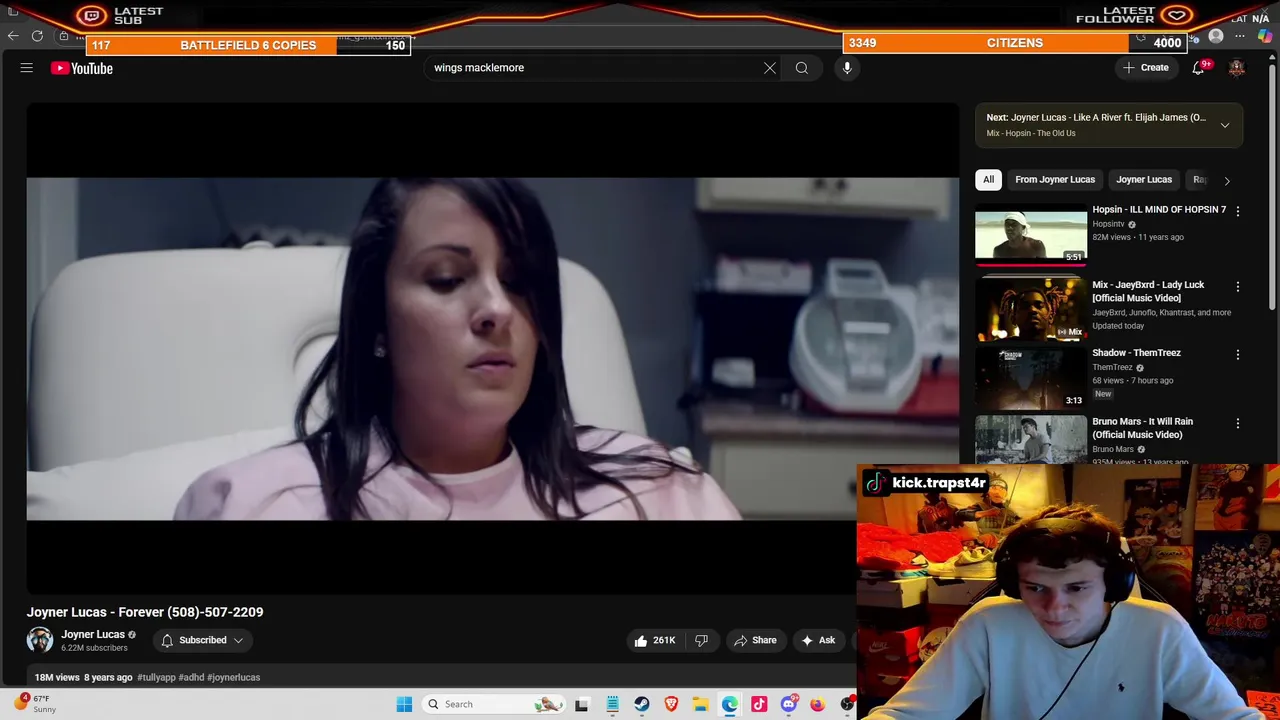Screen dimensions: 1280x720
Task: Click the search magnifier button
Action: click(x=802, y=68)
